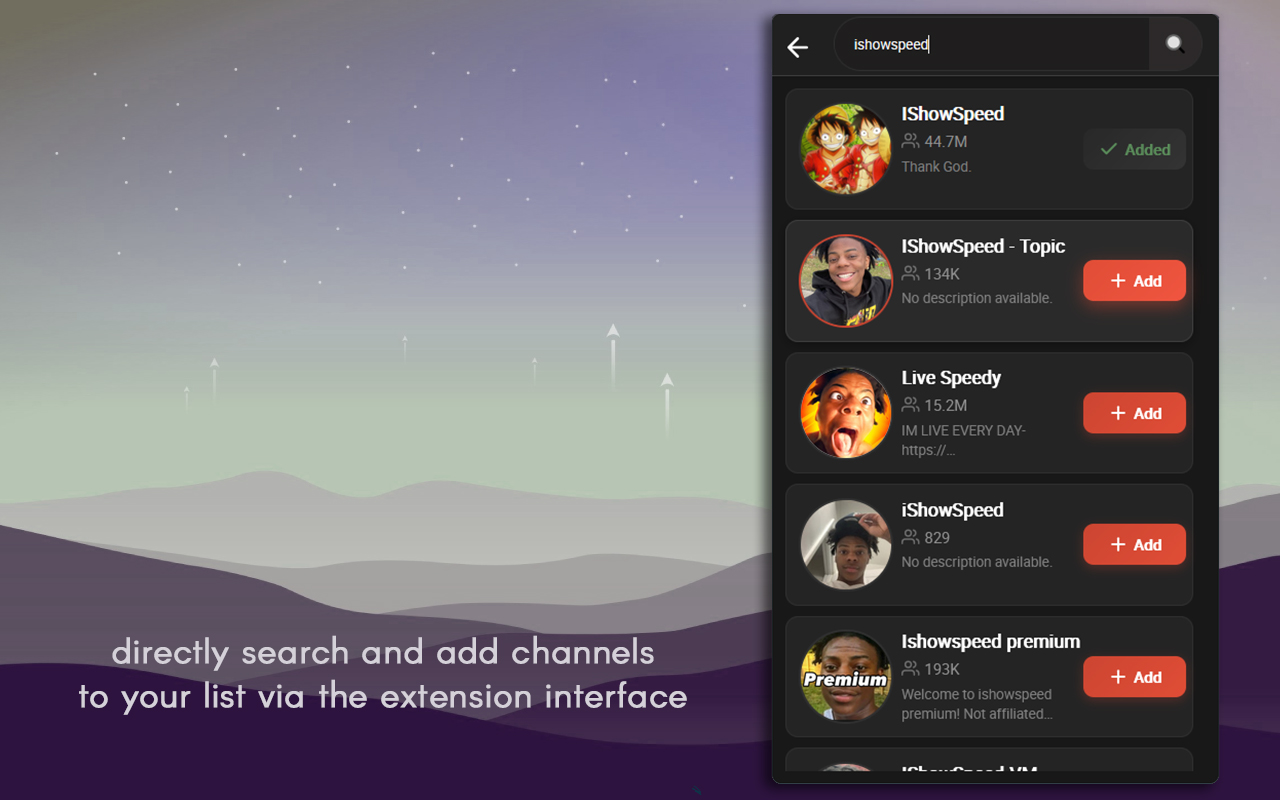Select the 'Live Speedy' channel title
The width and height of the screenshot is (1280, 800).
(951, 378)
